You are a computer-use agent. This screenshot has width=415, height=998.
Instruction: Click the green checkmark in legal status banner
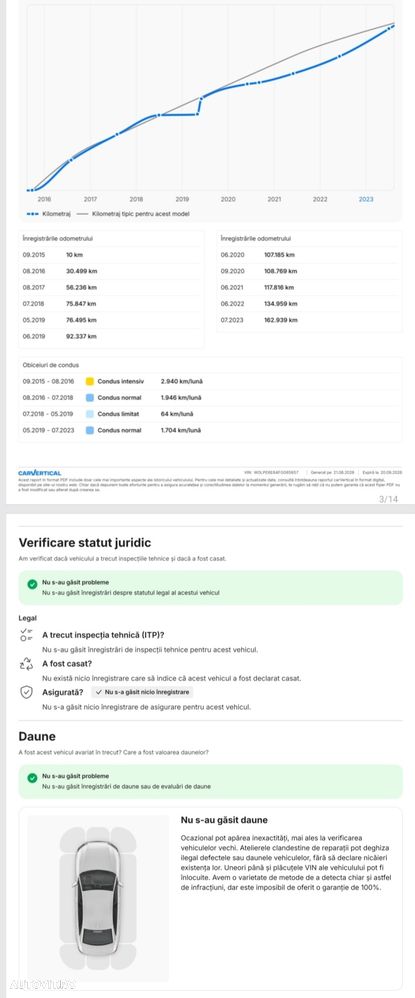[x=32, y=584]
